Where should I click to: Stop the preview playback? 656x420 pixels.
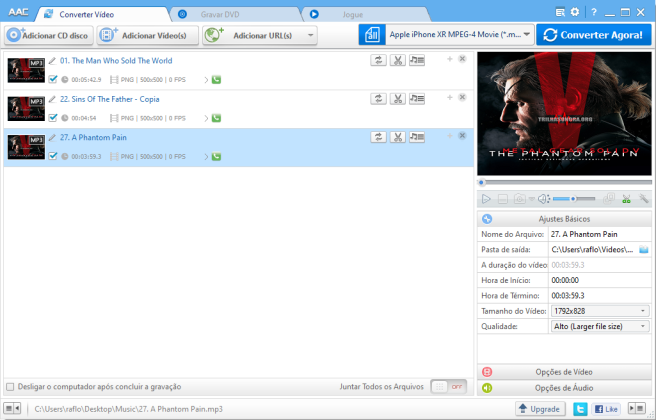(503, 199)
